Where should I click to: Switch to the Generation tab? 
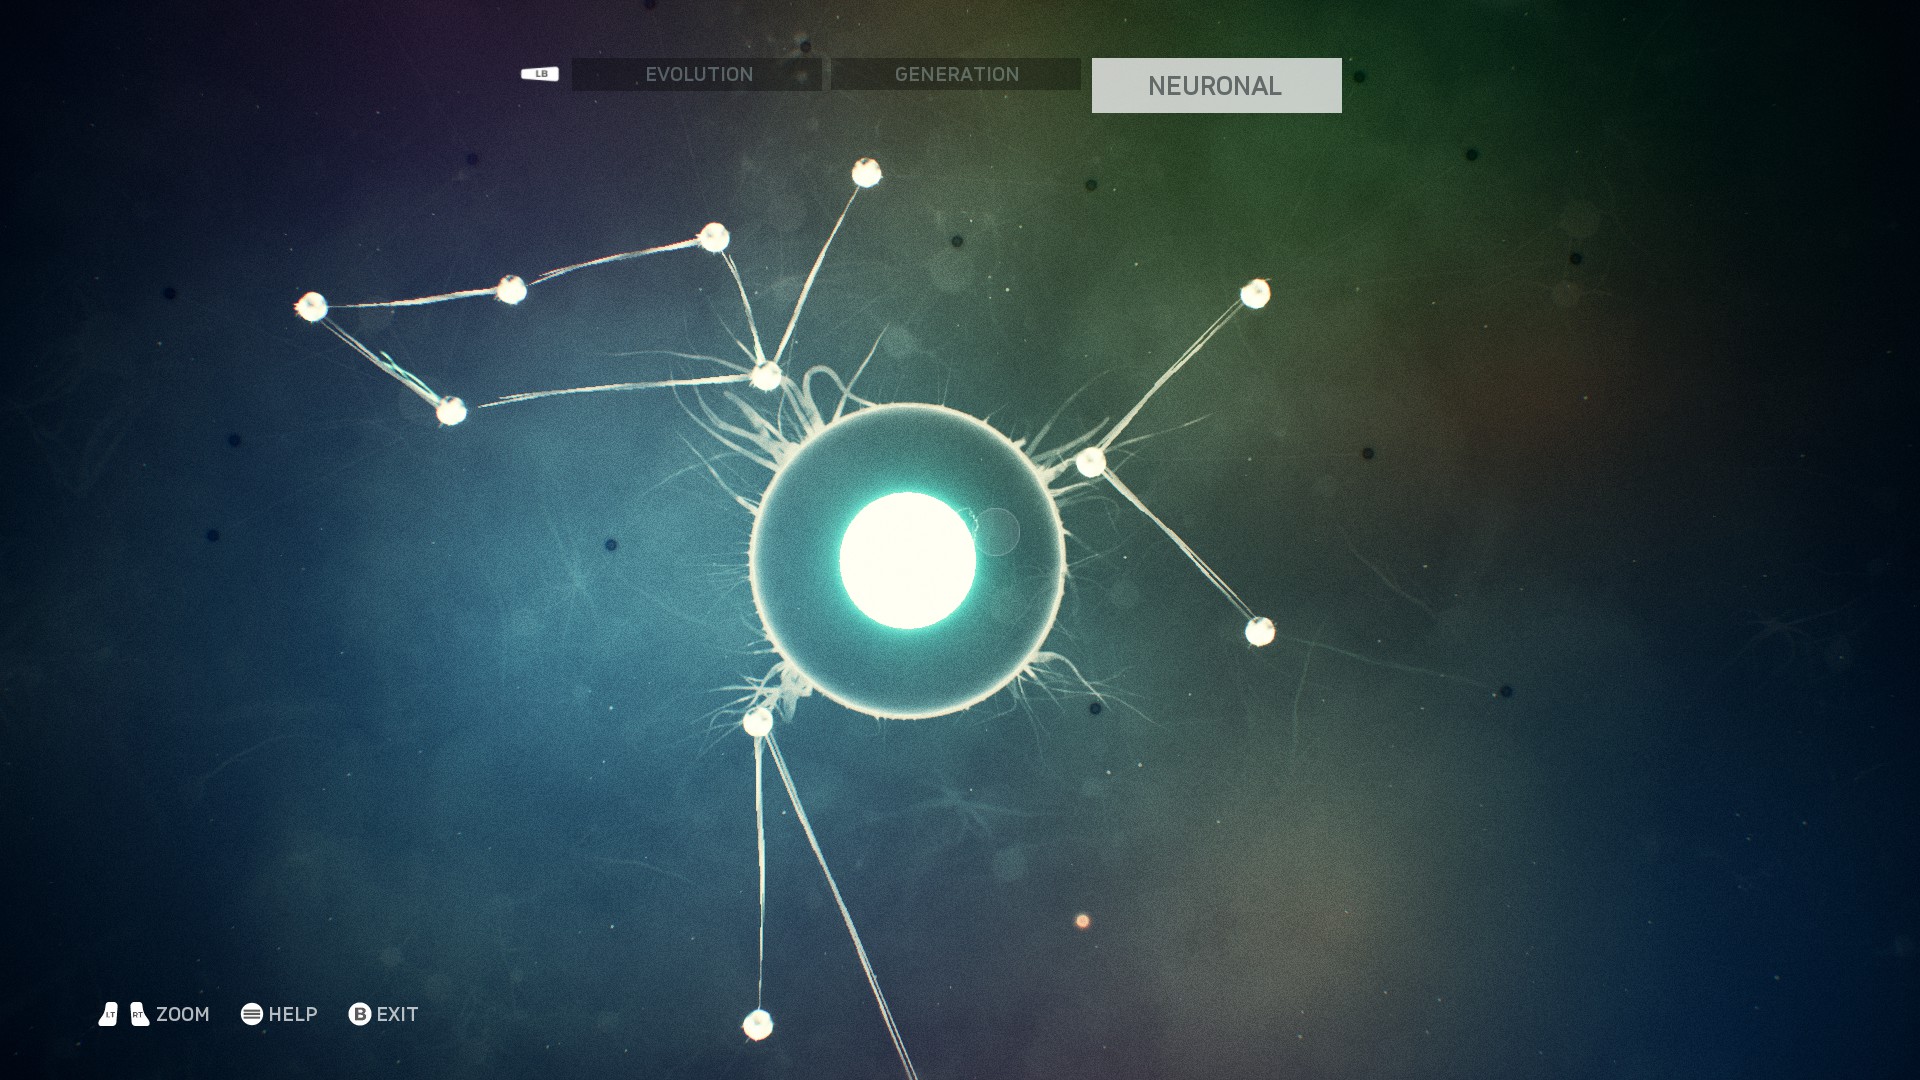[x=956, y=74]
